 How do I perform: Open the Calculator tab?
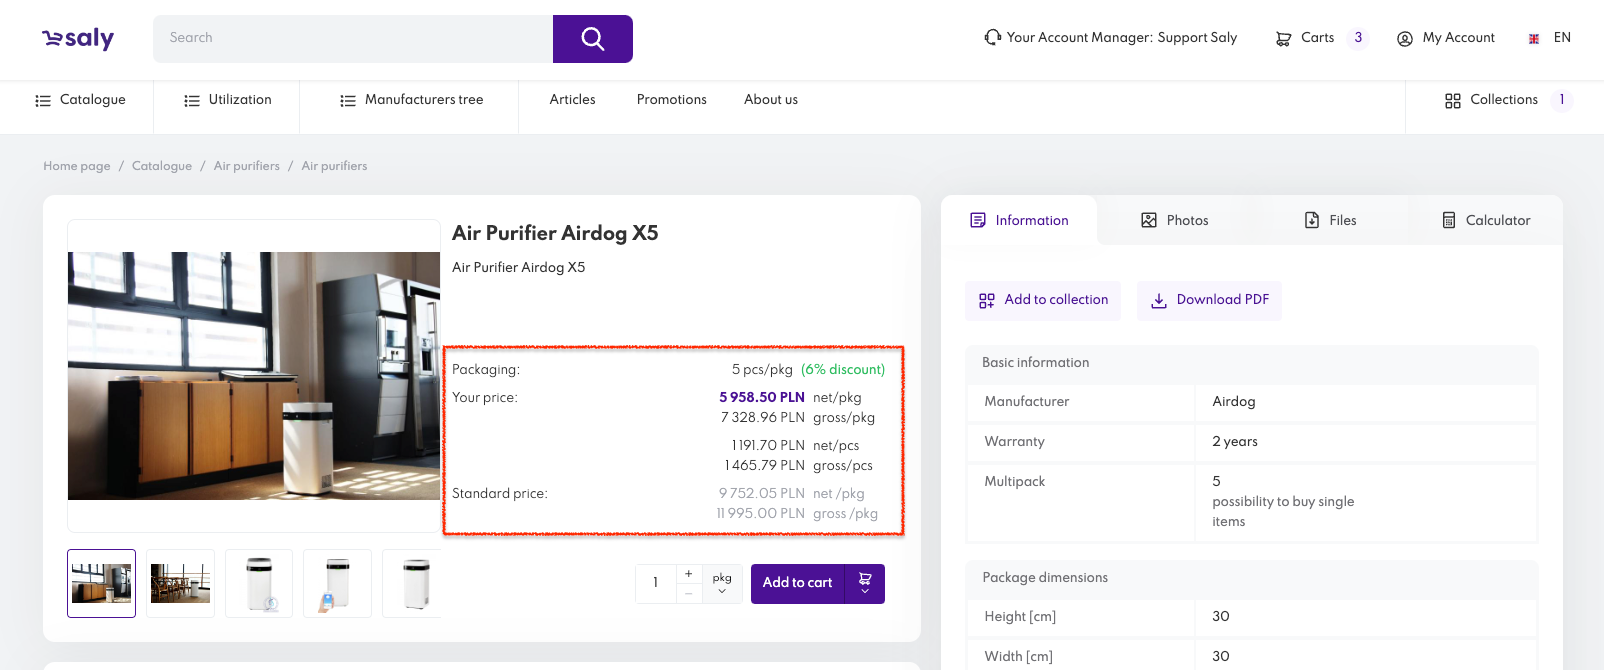point(1485,220)
